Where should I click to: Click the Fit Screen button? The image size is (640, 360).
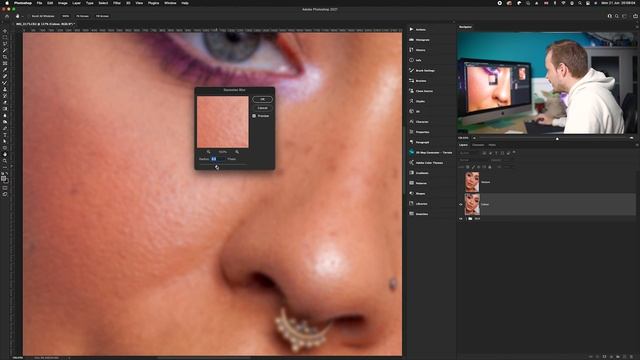(x=82, y=16)
